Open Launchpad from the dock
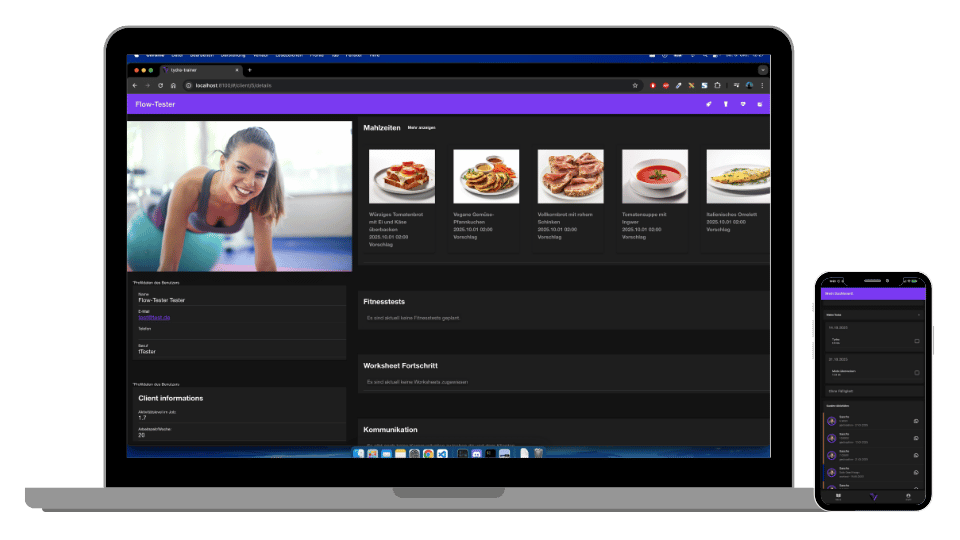Viewport: 960px width, 540px height. tap(372, 454)
